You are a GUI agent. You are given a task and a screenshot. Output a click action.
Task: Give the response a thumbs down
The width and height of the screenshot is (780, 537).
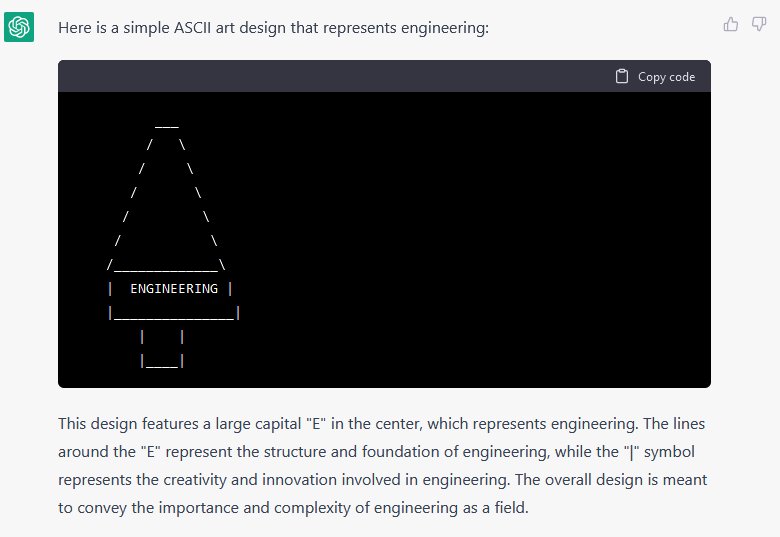(759, 24)
